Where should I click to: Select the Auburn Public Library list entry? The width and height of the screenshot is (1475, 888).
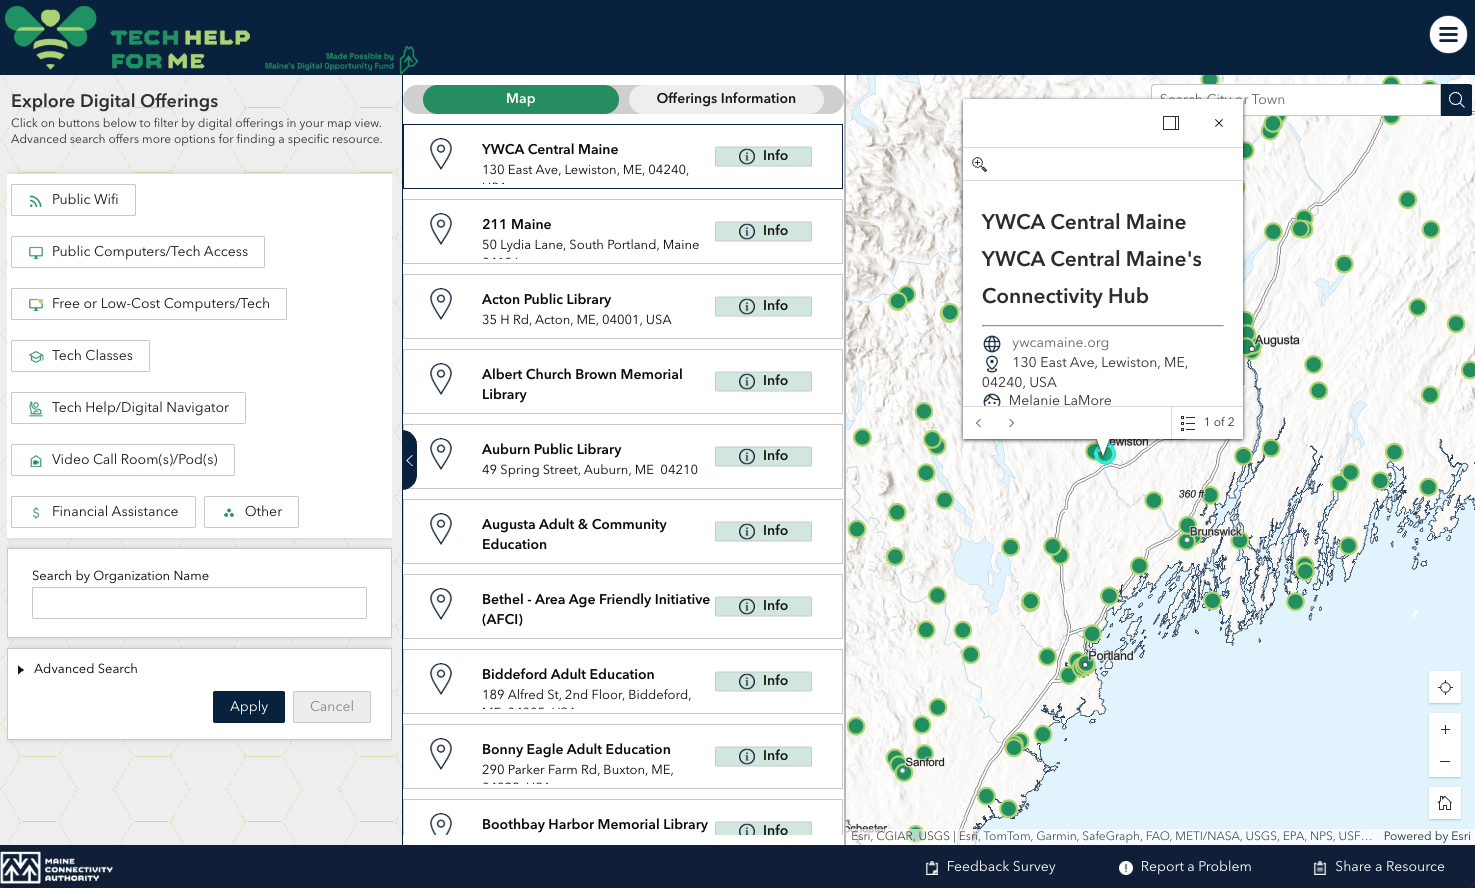pyautogui.click(x=623, y=456)
